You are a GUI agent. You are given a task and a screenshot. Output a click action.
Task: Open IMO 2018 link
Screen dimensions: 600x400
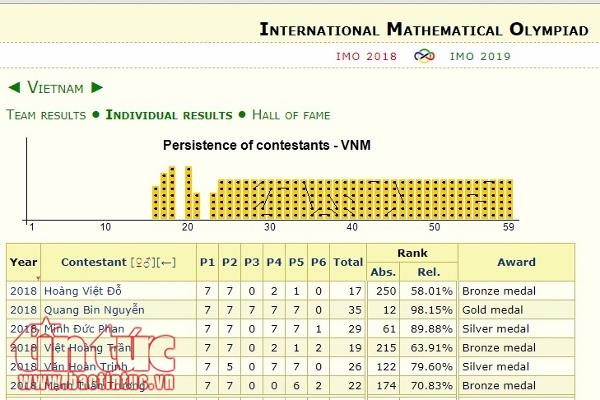pos(368,56)
